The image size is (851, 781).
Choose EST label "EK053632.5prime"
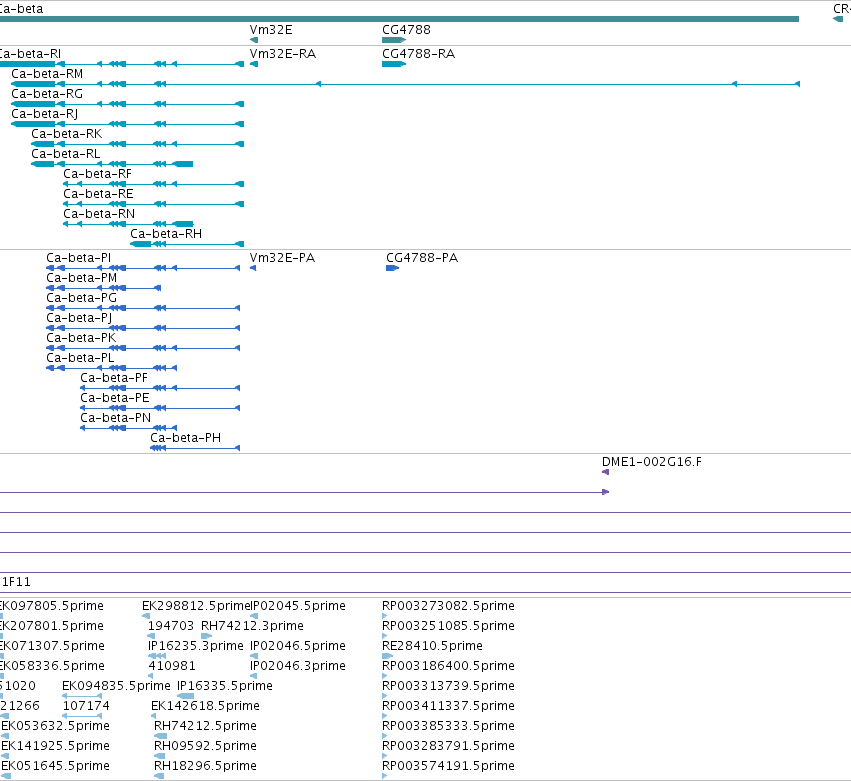55,727
